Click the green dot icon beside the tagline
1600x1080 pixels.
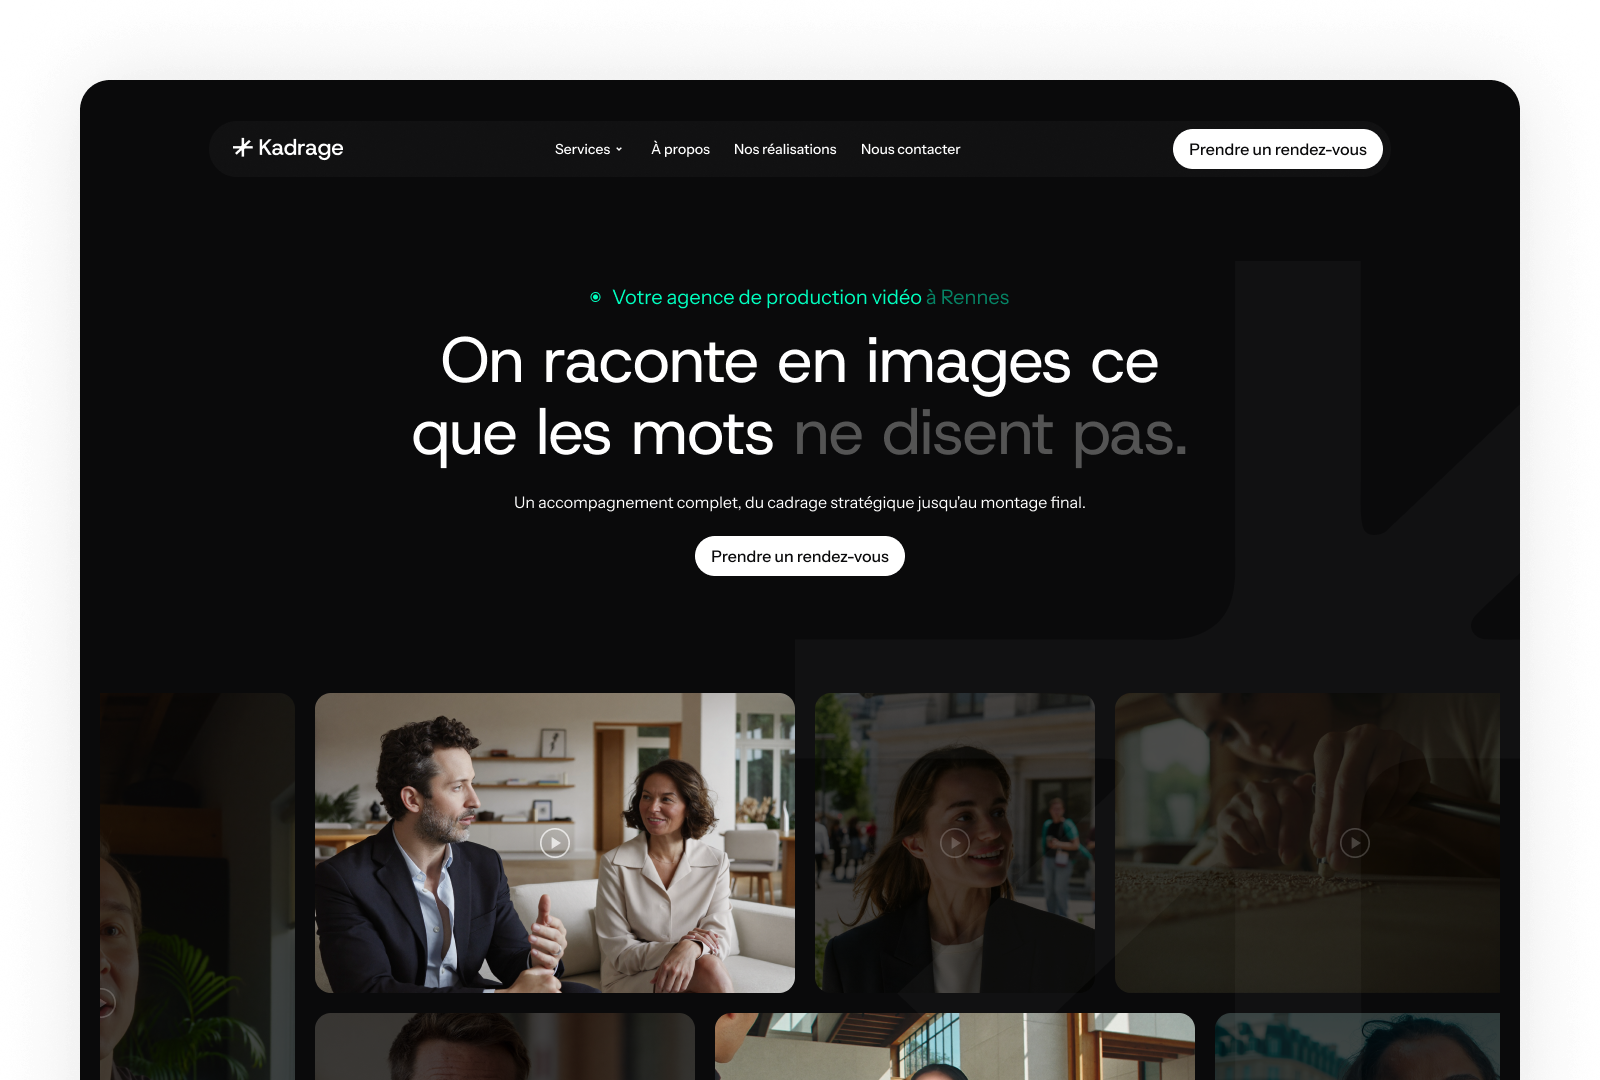pyautogui.click(x=596, y=297)
